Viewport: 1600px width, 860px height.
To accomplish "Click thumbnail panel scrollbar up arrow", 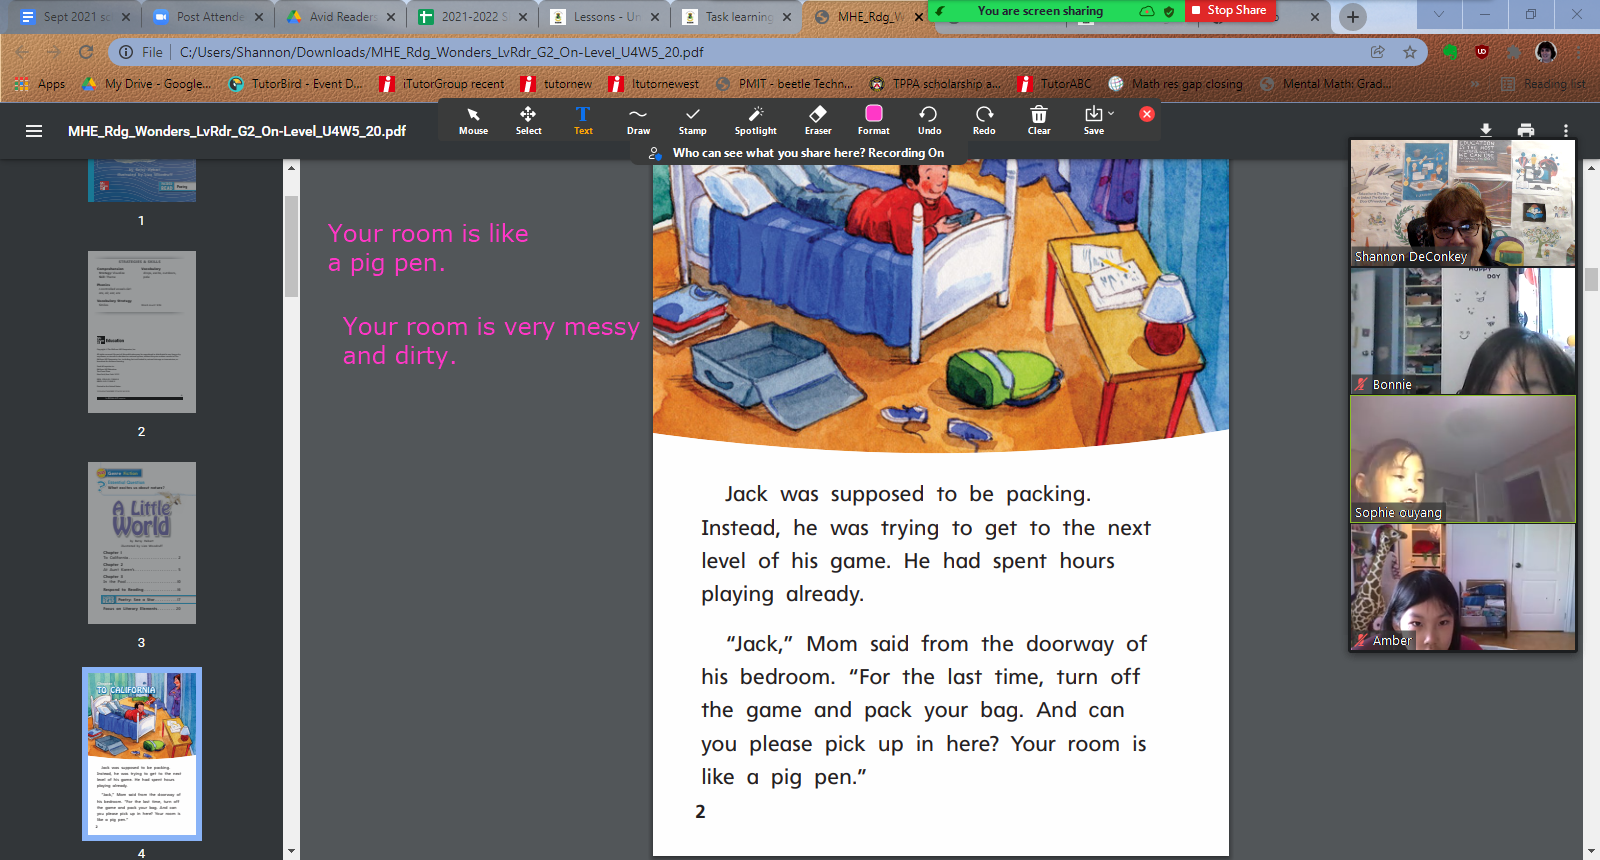I will (291, 167).
